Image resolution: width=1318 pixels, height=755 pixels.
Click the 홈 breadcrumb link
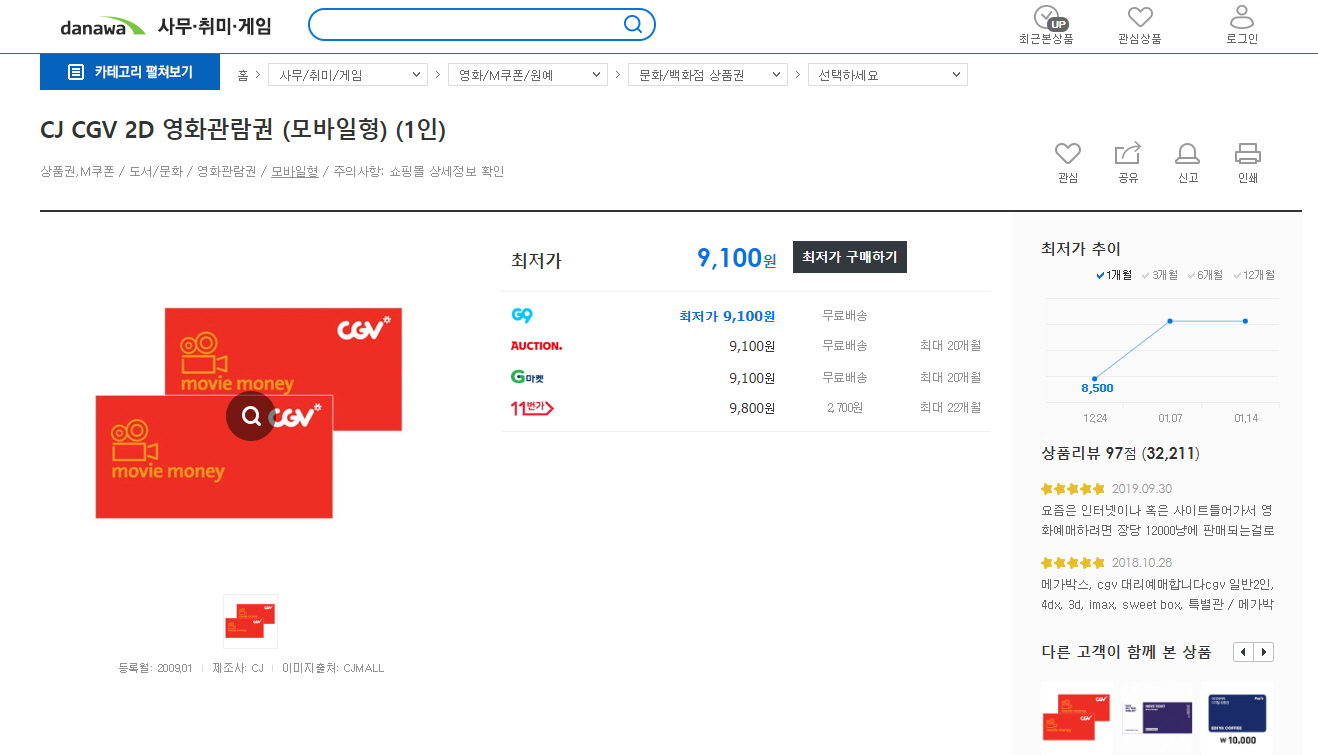tap(243, 75)
